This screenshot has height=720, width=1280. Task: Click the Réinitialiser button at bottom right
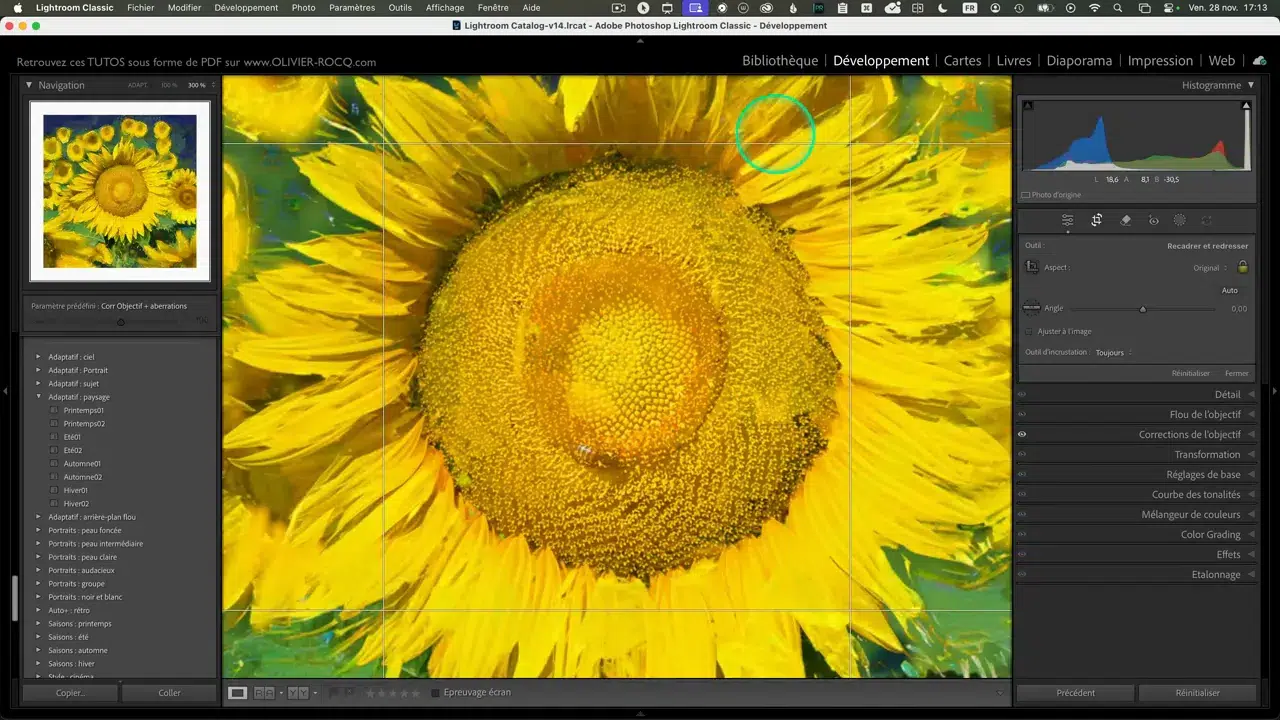click(x=1197, y=693)
